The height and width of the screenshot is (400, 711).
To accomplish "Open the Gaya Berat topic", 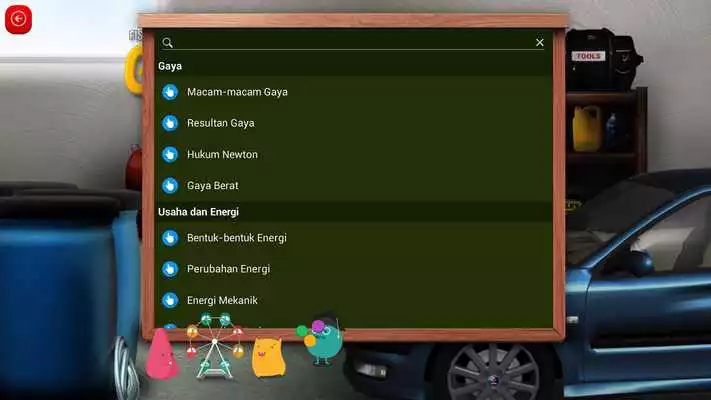I will tap(213, 185).
